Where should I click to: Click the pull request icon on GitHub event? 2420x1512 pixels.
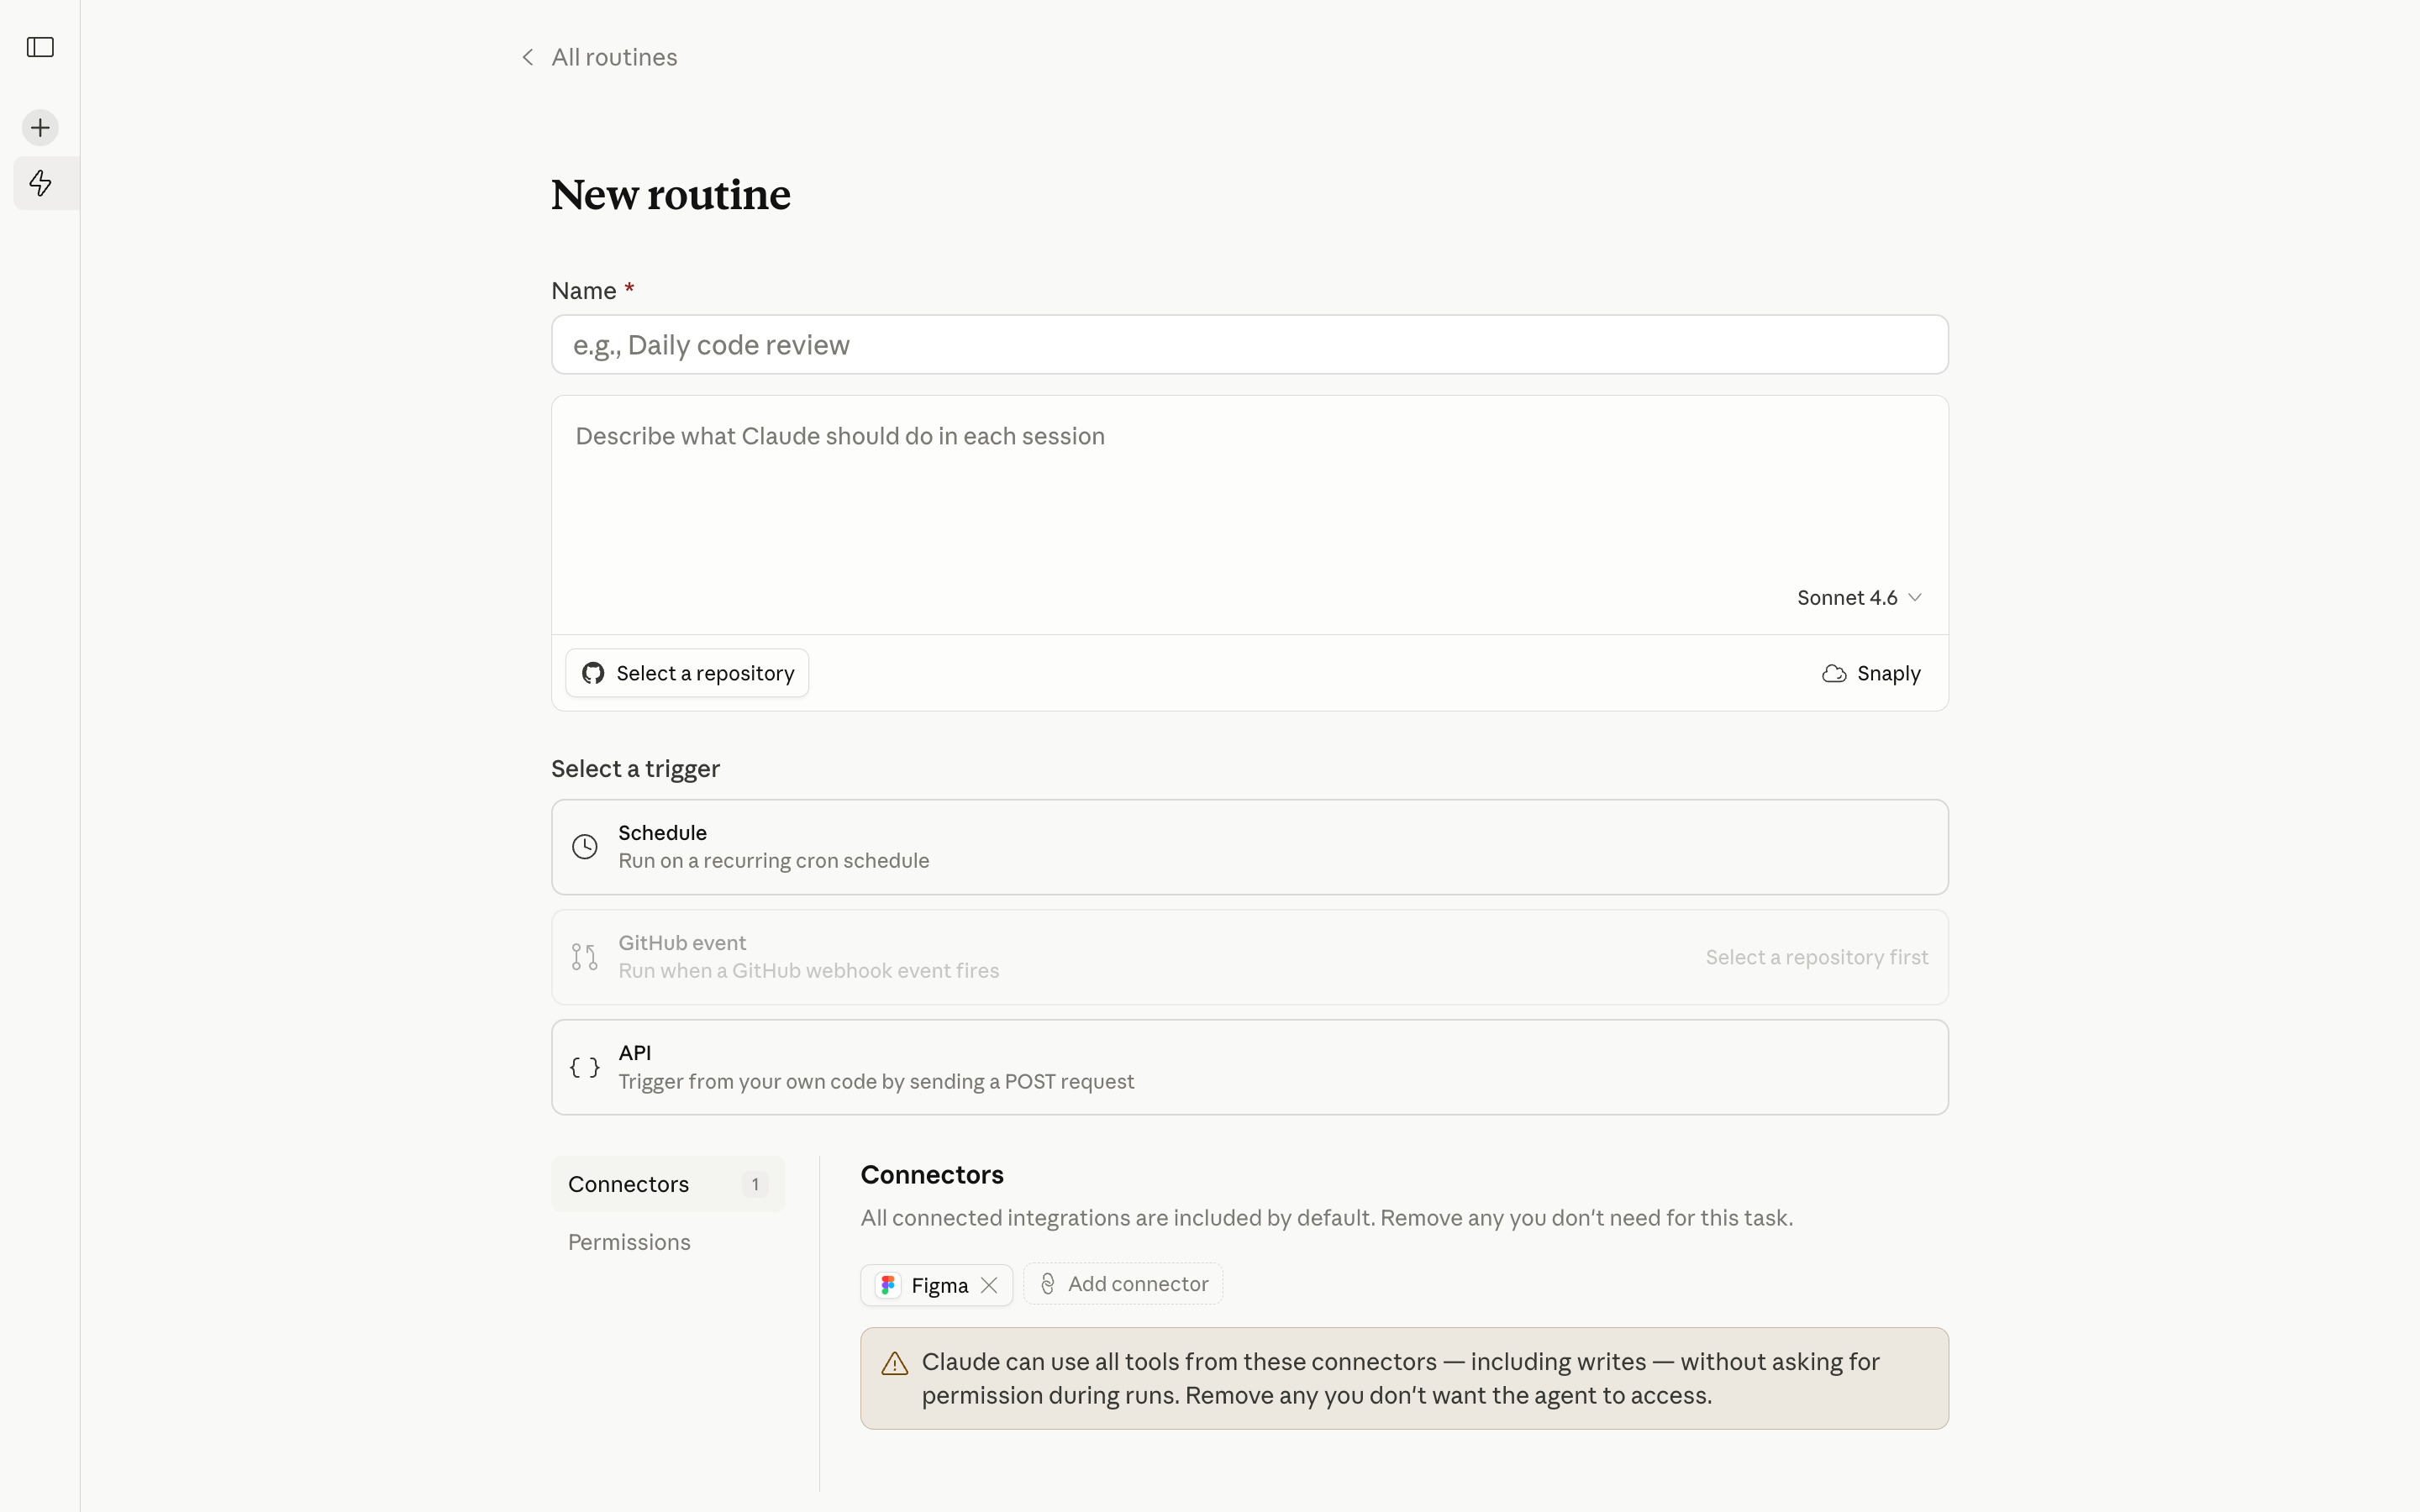[x=585, y=957]
